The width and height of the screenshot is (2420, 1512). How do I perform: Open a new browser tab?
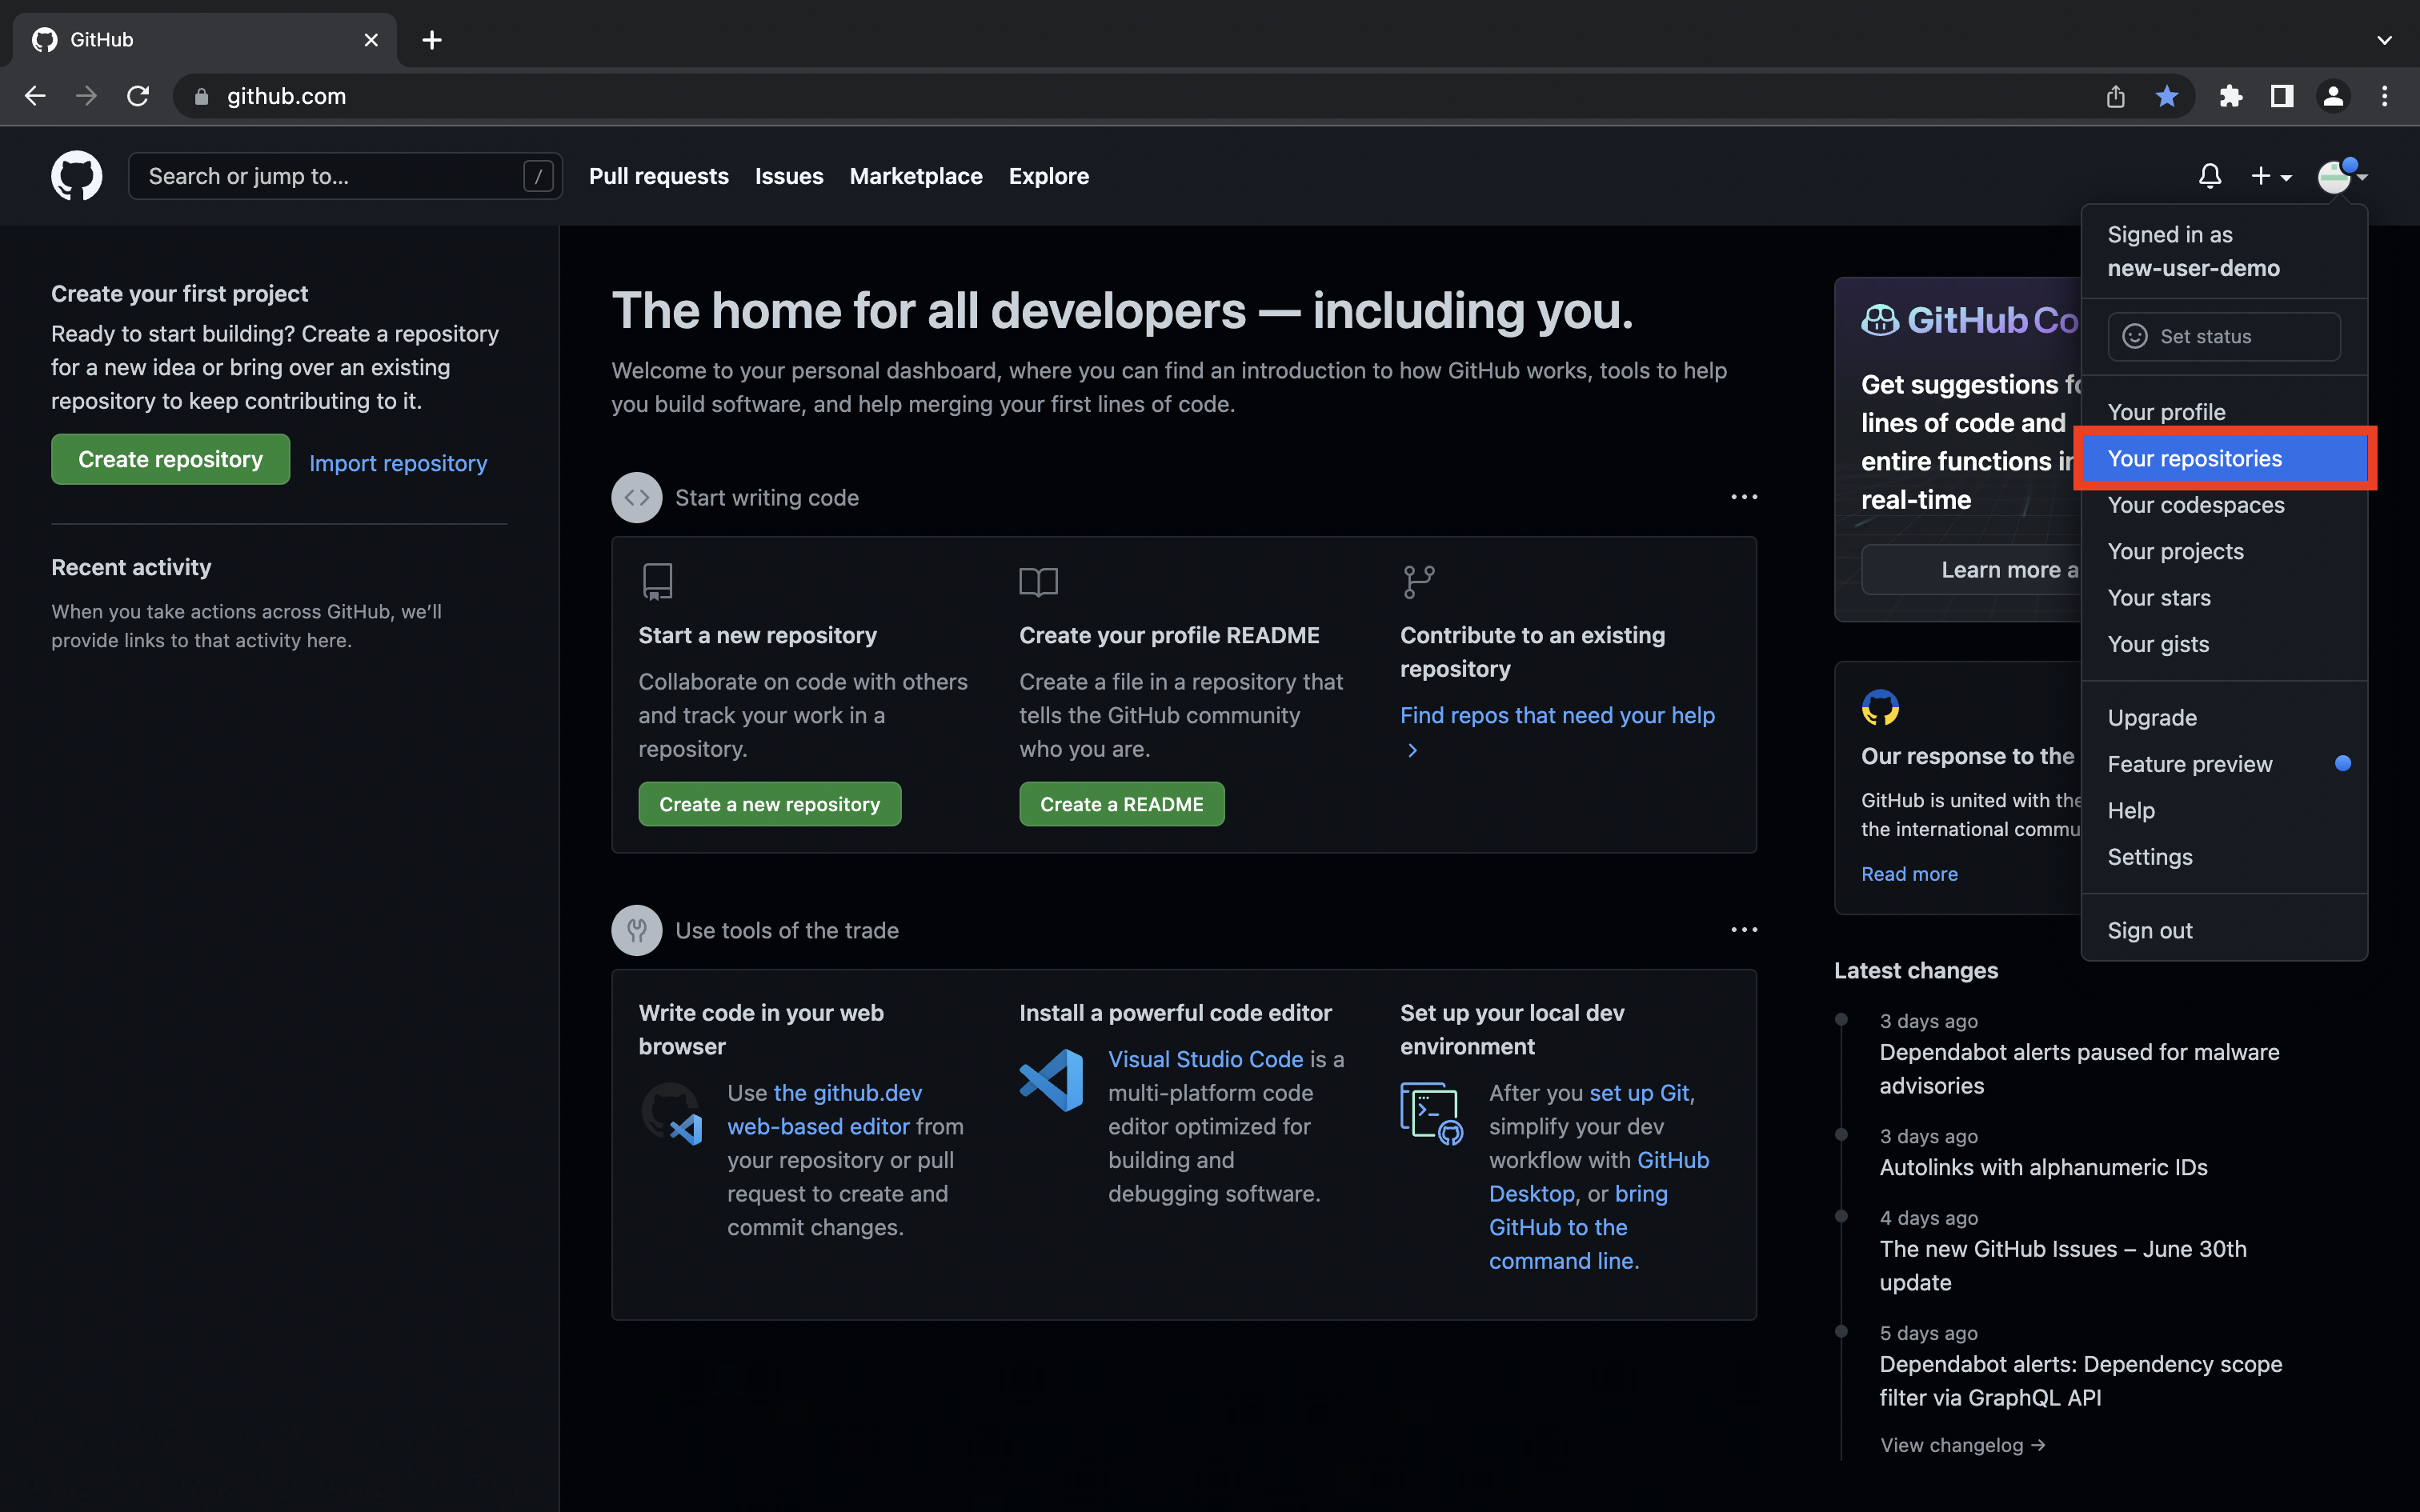432,40
